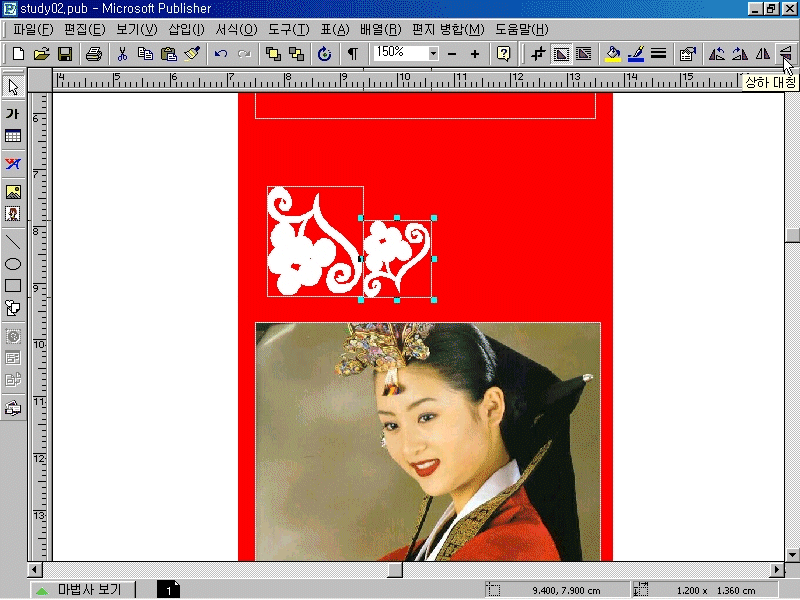Open a file with the folder icon

(41, 54)
